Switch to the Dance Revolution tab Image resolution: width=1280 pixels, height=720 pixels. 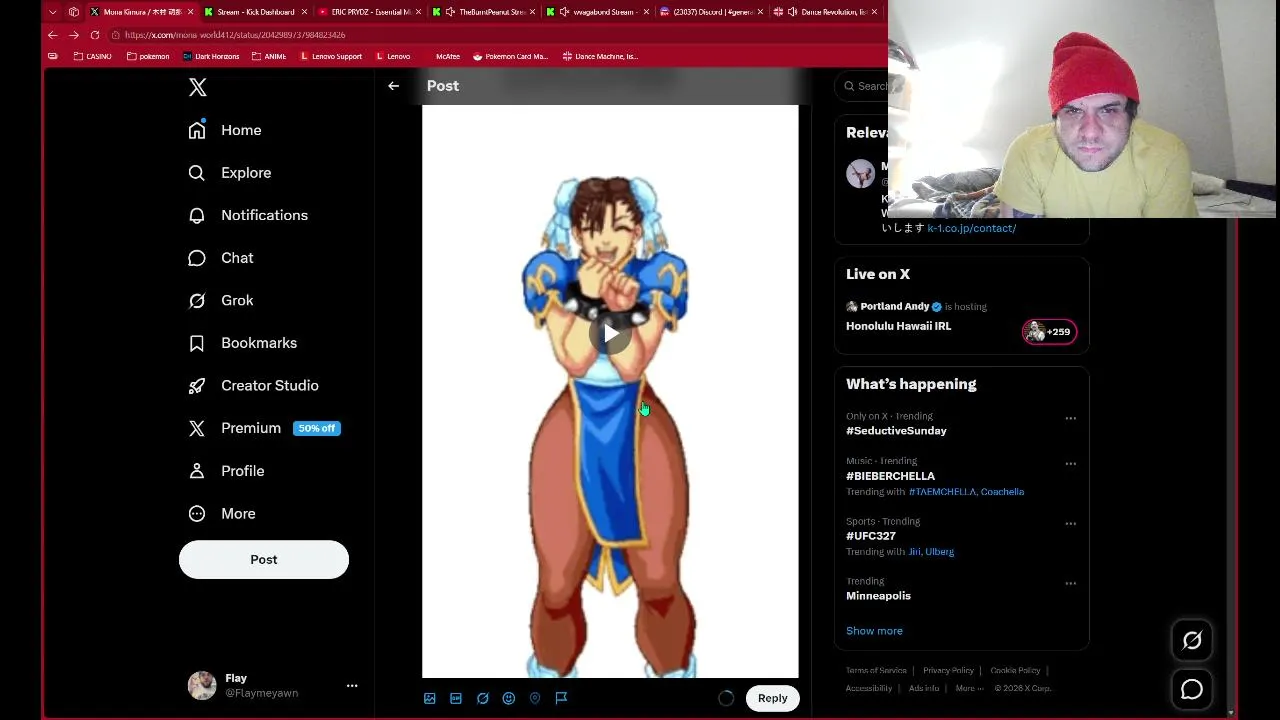826,12
